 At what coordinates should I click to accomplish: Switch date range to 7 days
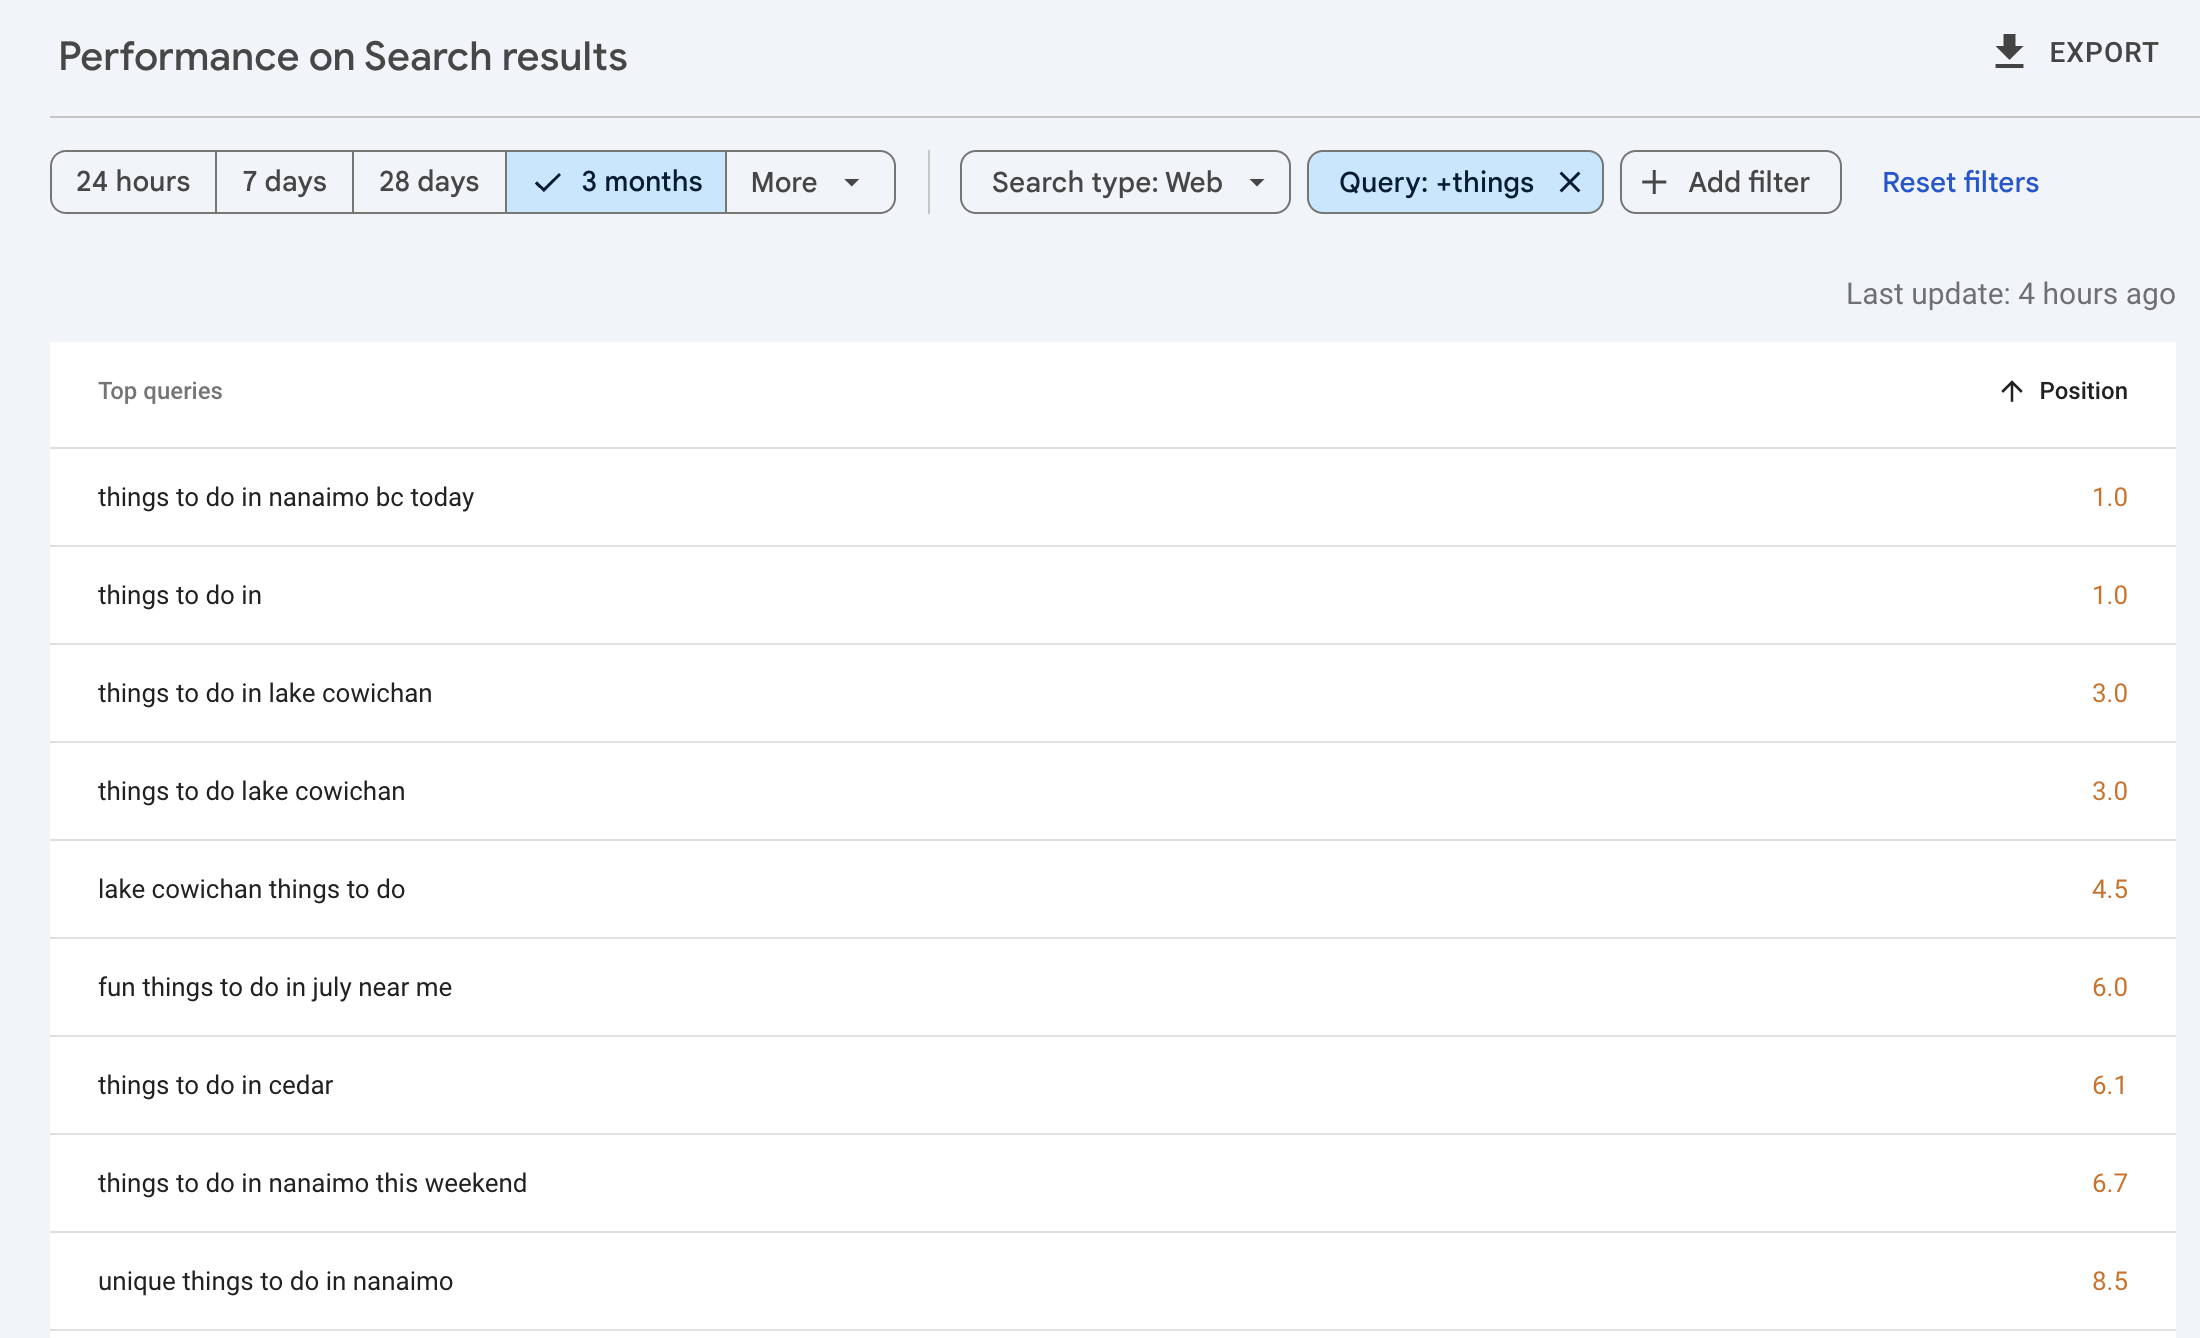[x=284, y=182]
